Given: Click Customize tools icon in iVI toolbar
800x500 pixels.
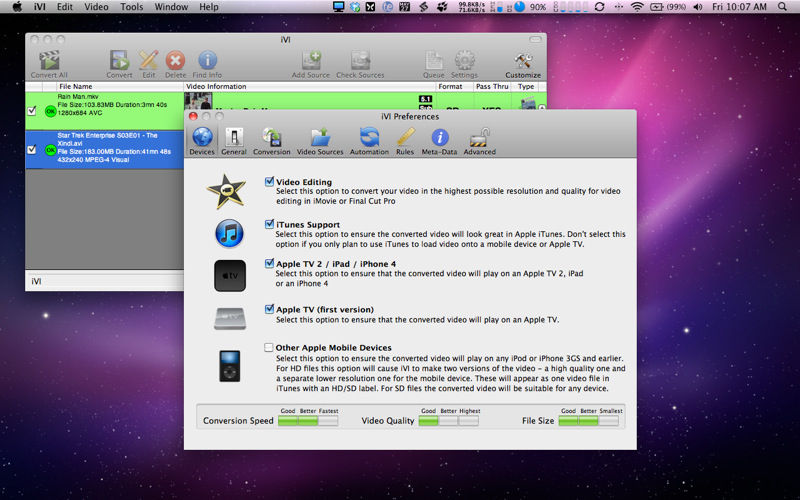Looking at the screenshot, I should point(523,64).
